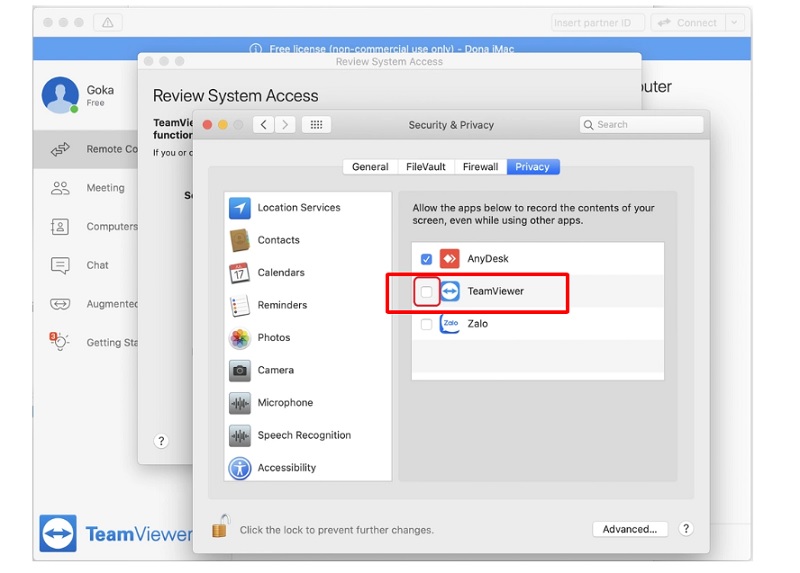Screen dimensions: 800x573
Task: Click the Location Services arrow icon
Action: pyautogui.click(x=239, y=208)
